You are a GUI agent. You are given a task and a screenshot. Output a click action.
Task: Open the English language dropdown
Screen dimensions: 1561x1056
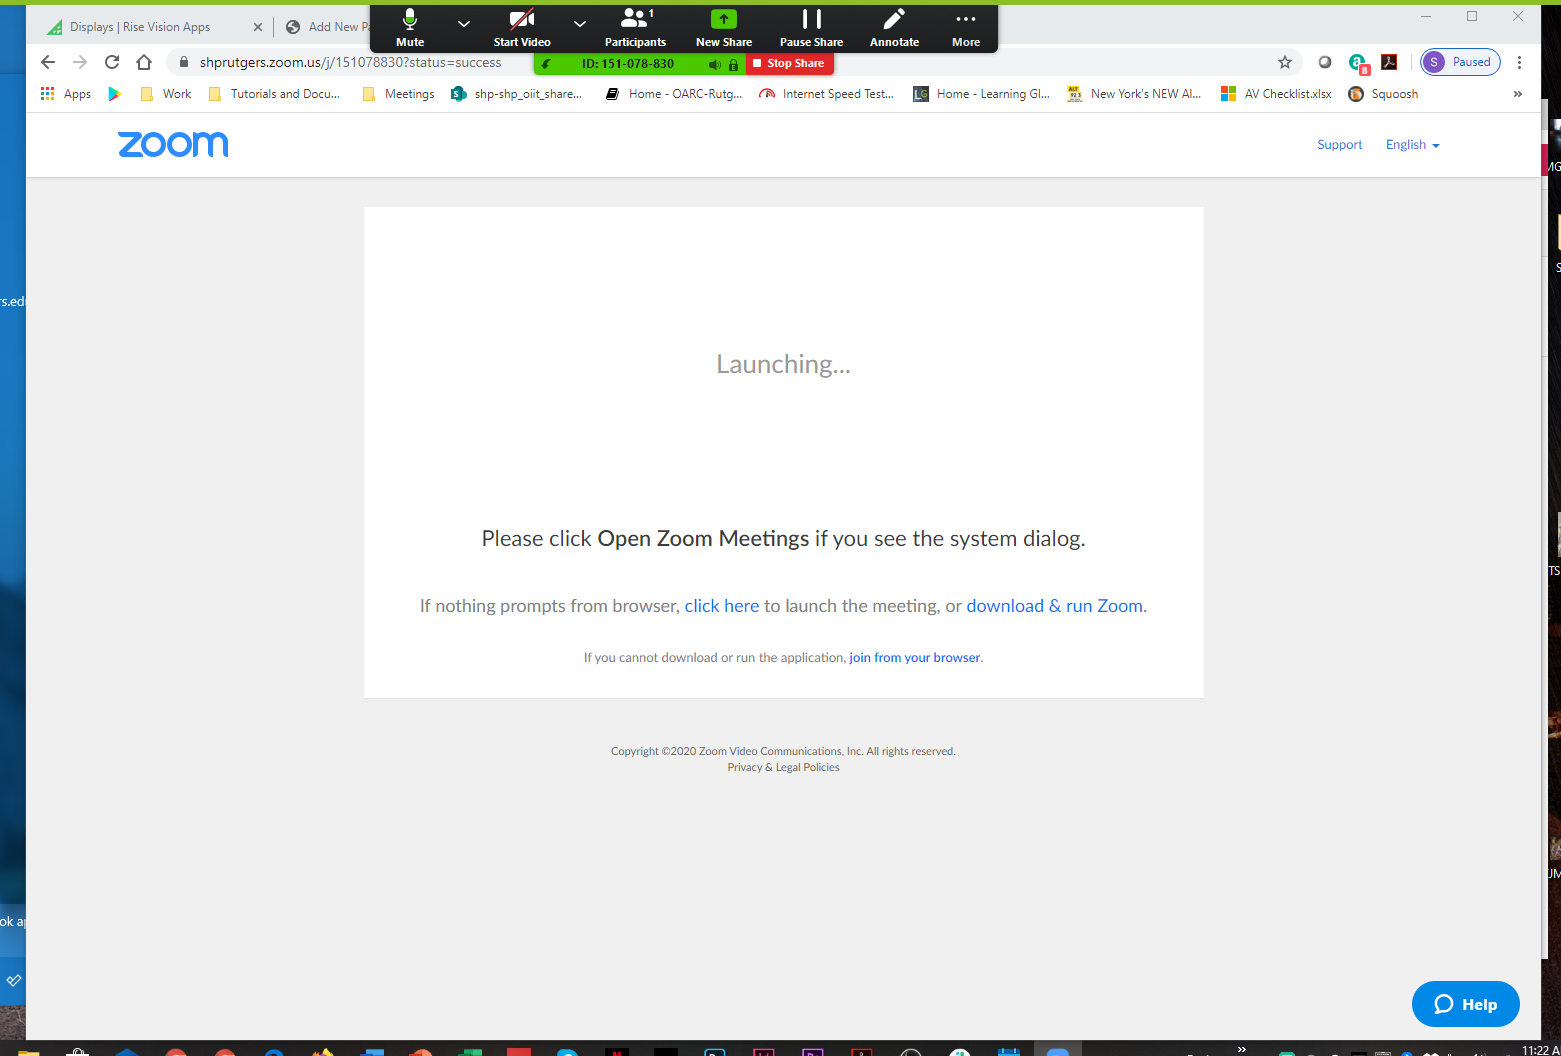coord(1412,145)
